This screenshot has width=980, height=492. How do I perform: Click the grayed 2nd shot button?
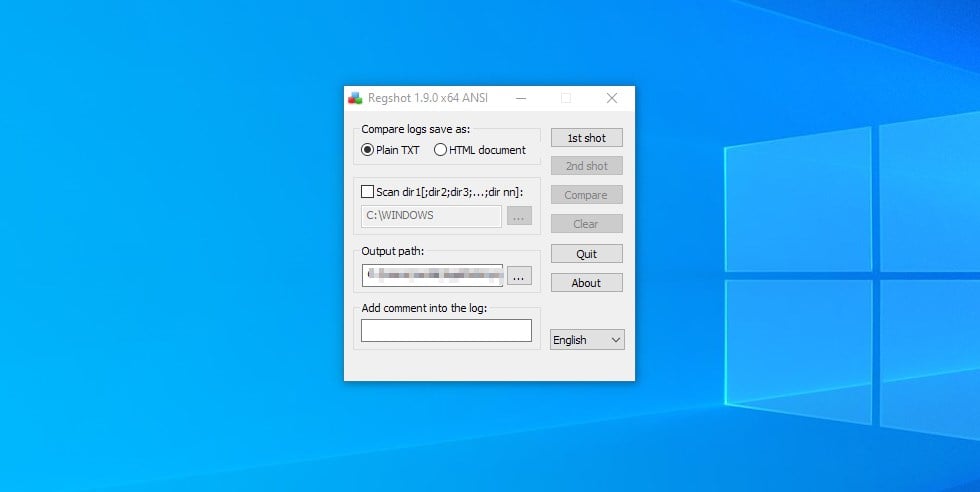coord(586,166)
